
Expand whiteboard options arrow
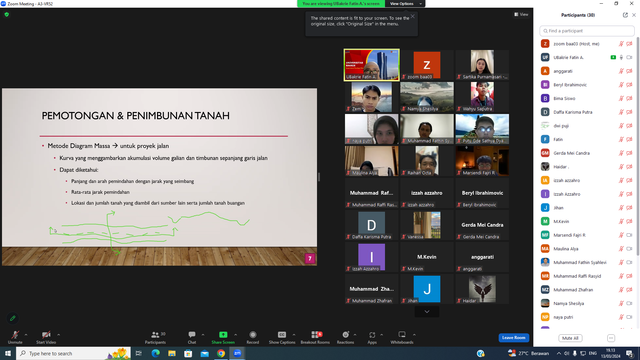(x=414, y=335)
